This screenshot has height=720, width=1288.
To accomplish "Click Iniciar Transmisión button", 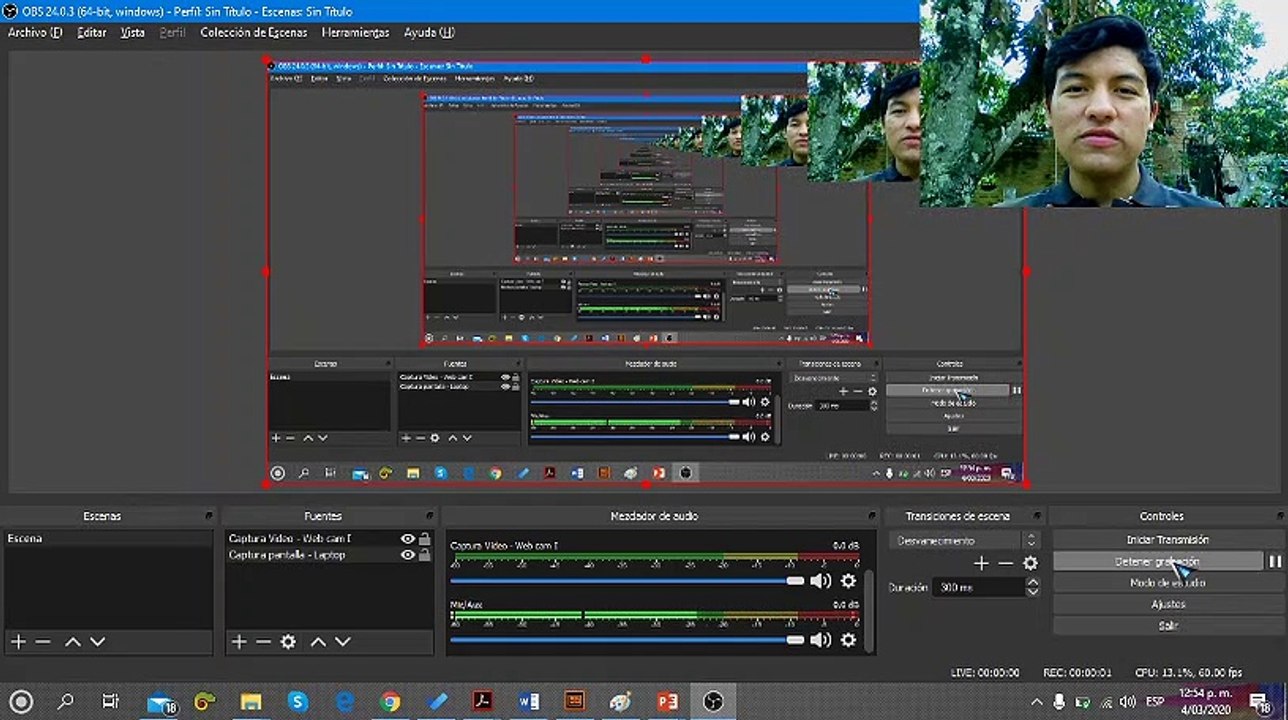I will click(x=1167, y=540).
